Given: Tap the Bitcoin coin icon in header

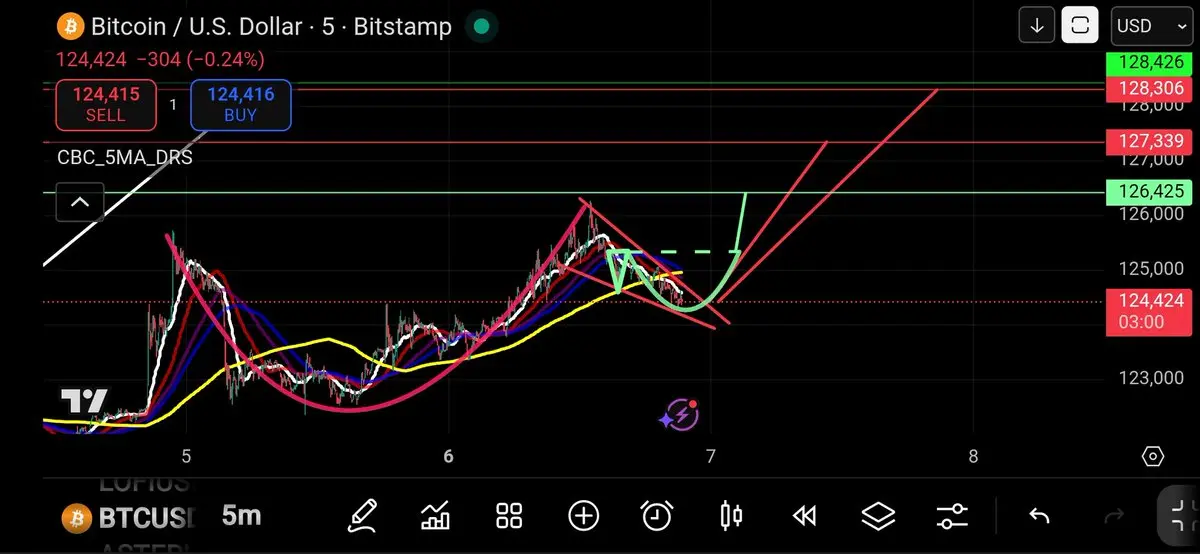Looking at the screenshot, I should click(x=69, y=26).
